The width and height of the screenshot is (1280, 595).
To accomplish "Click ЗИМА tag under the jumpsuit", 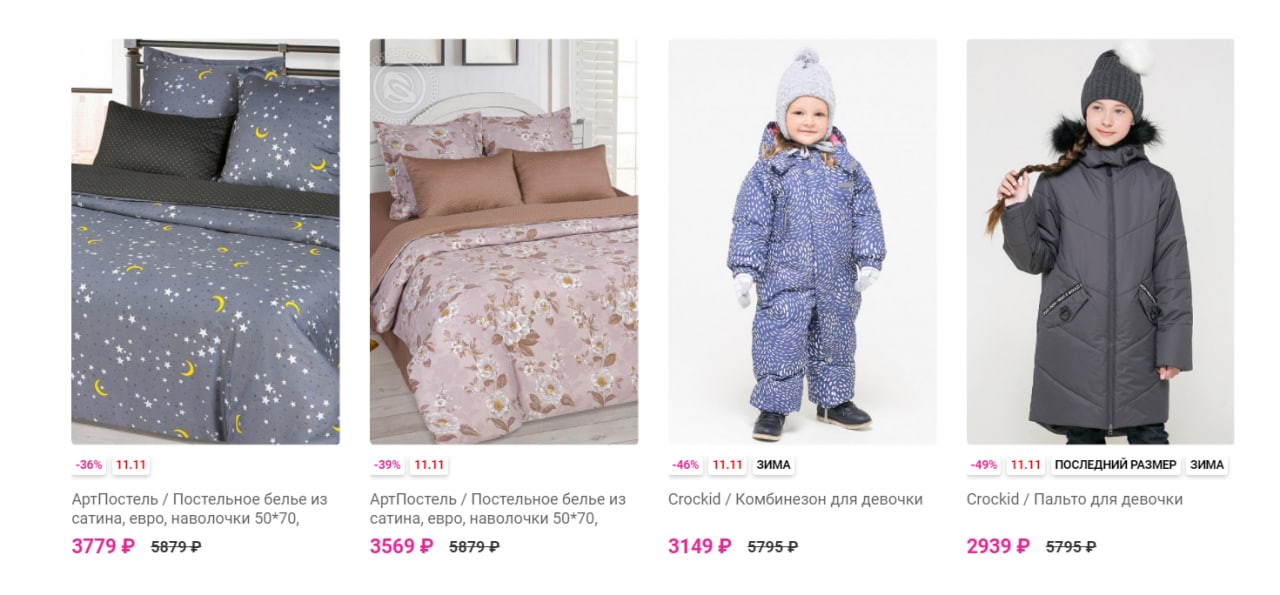I will tap(773, 465).
